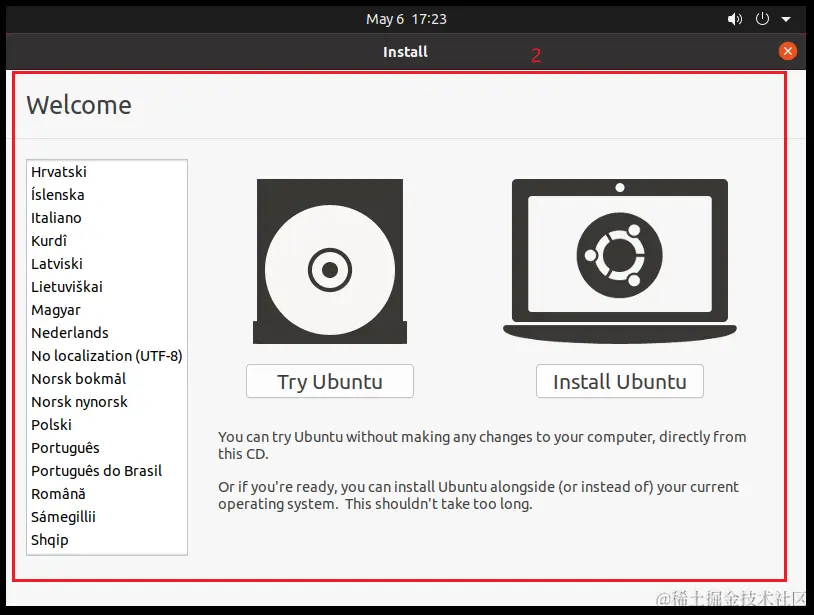Click the Try Ubuntu button
Viewport: 814px width, 615px height.
click(x=330, y=381)
